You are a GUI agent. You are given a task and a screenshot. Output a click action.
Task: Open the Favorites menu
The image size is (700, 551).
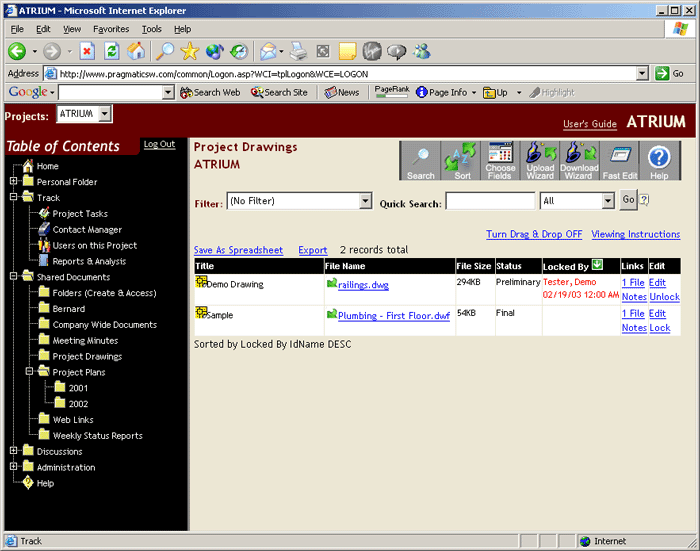pyautogui.click(x=111, y=29)
